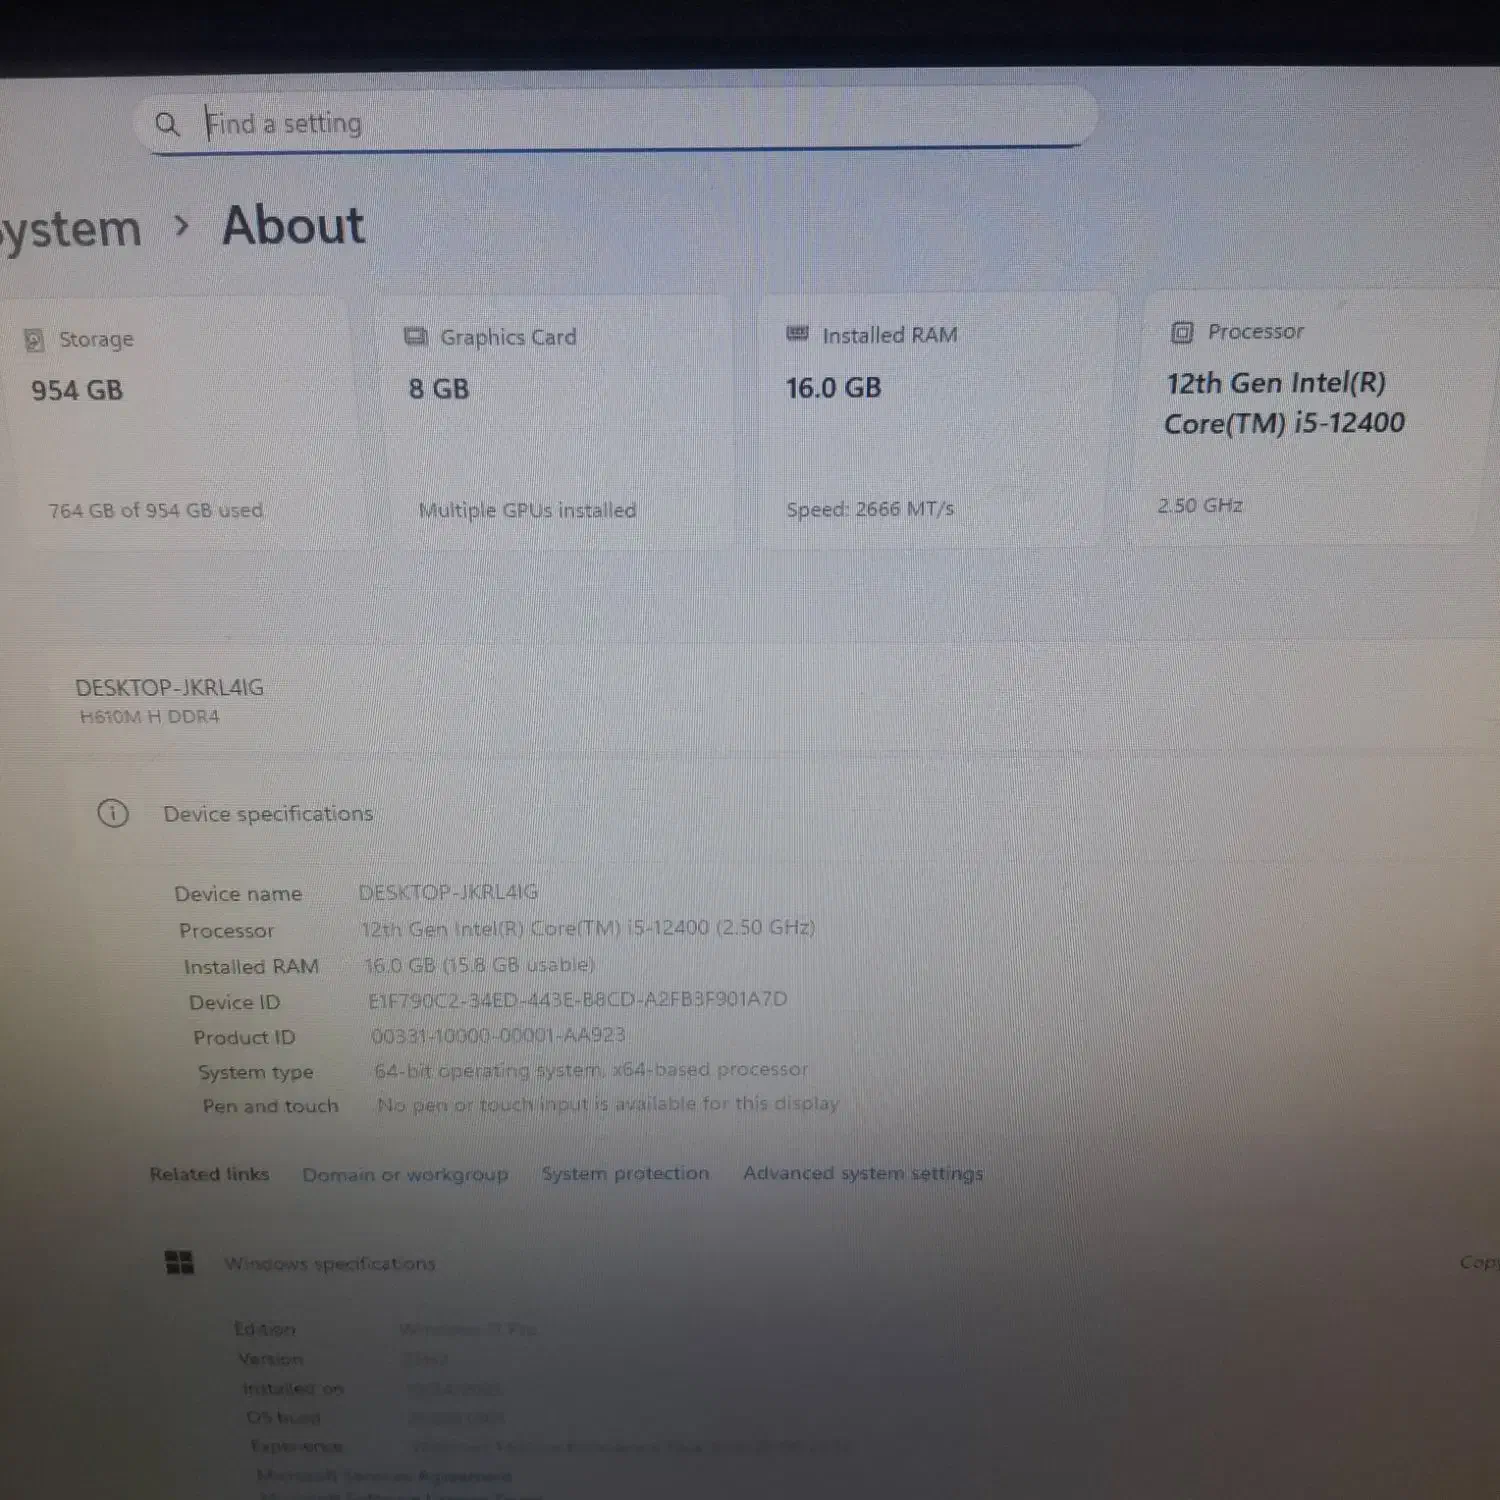Select "16.0 GB (15.8 GB usable)" value
The width and height of the screenshot is (1500, 1500).
(x=480, y=965)
